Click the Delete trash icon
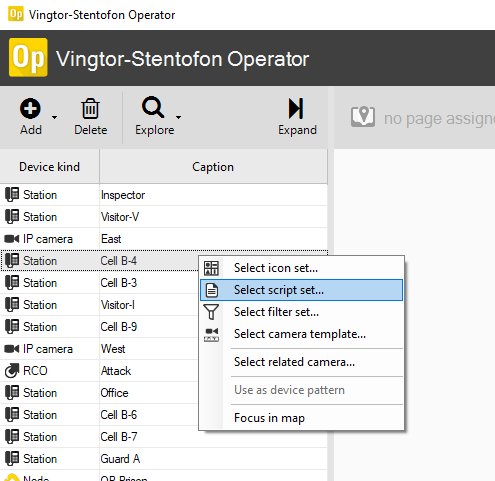Image resolution: width=495 pixels, height=481 pixels. [x=90, y=109]
